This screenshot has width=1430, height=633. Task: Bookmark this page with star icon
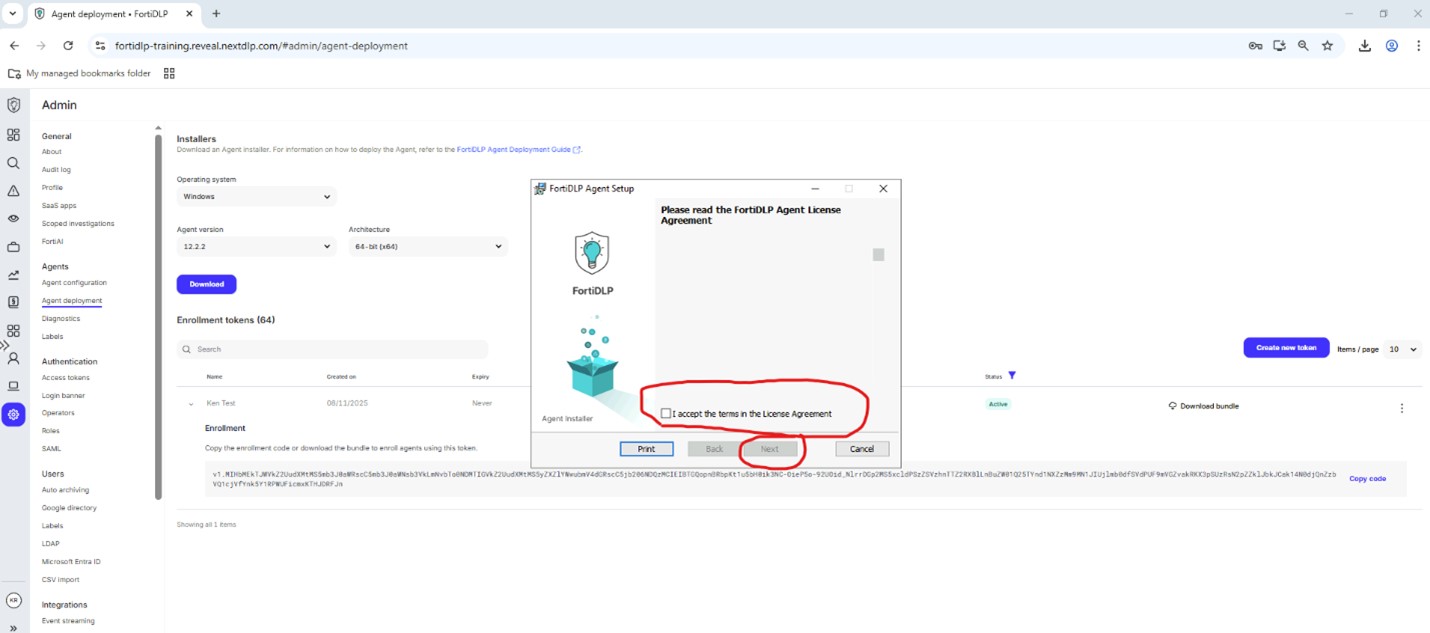click(1327, 45)
